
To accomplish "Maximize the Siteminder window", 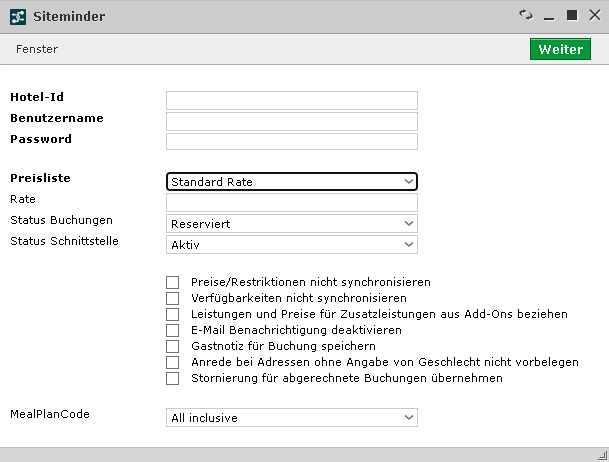I will pos(572,15).
